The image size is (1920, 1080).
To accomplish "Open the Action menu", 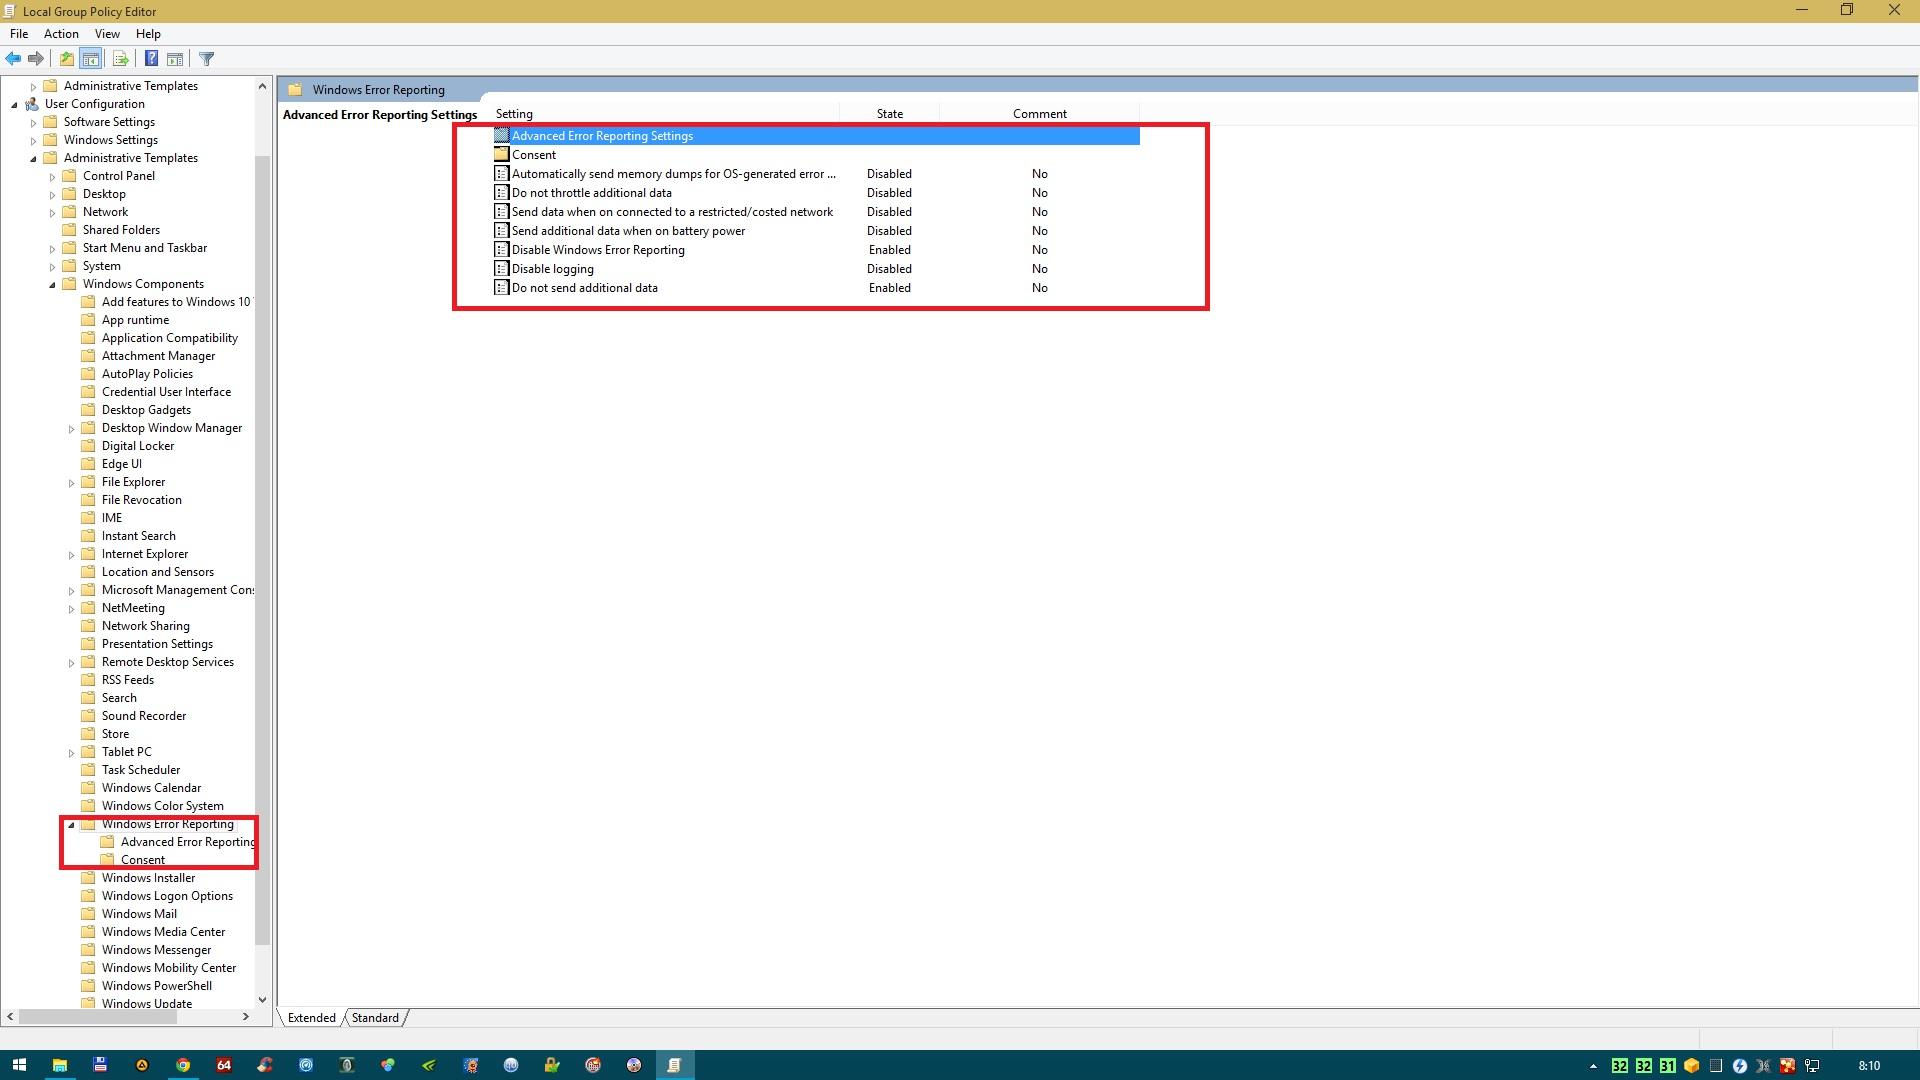I will [x=61, y=34].
